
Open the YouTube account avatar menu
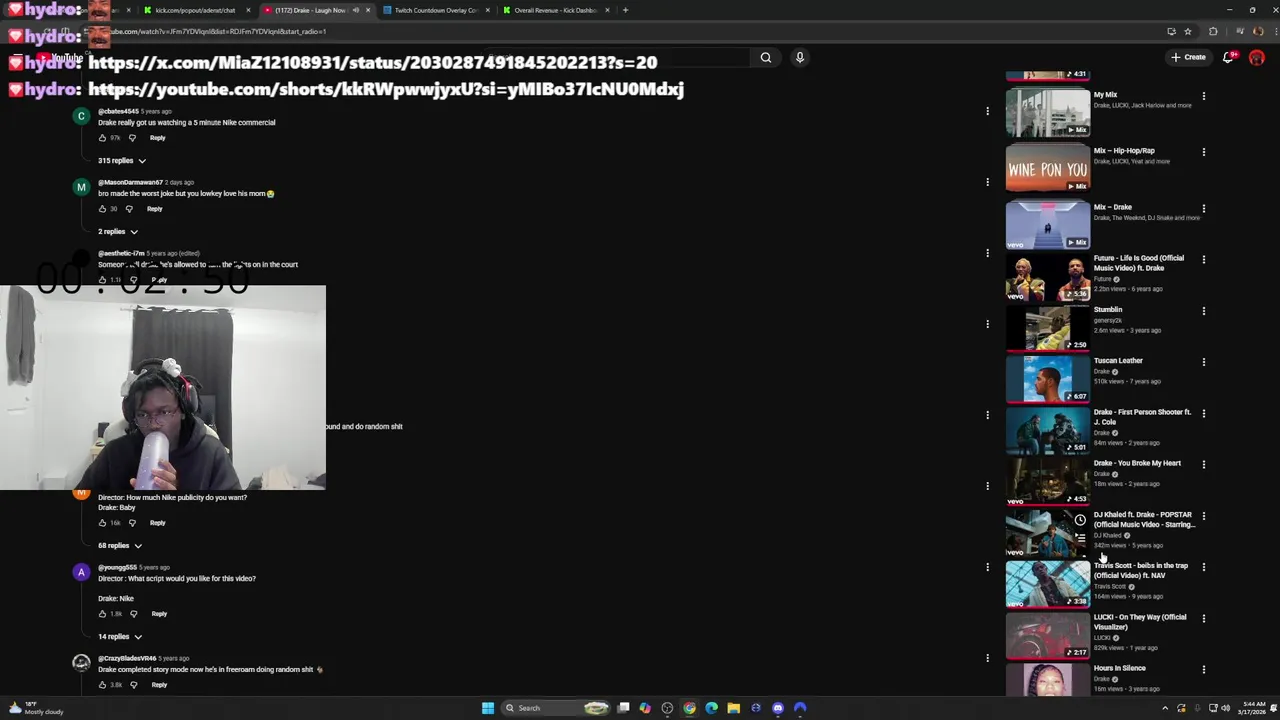click(x=1257, y=58)
